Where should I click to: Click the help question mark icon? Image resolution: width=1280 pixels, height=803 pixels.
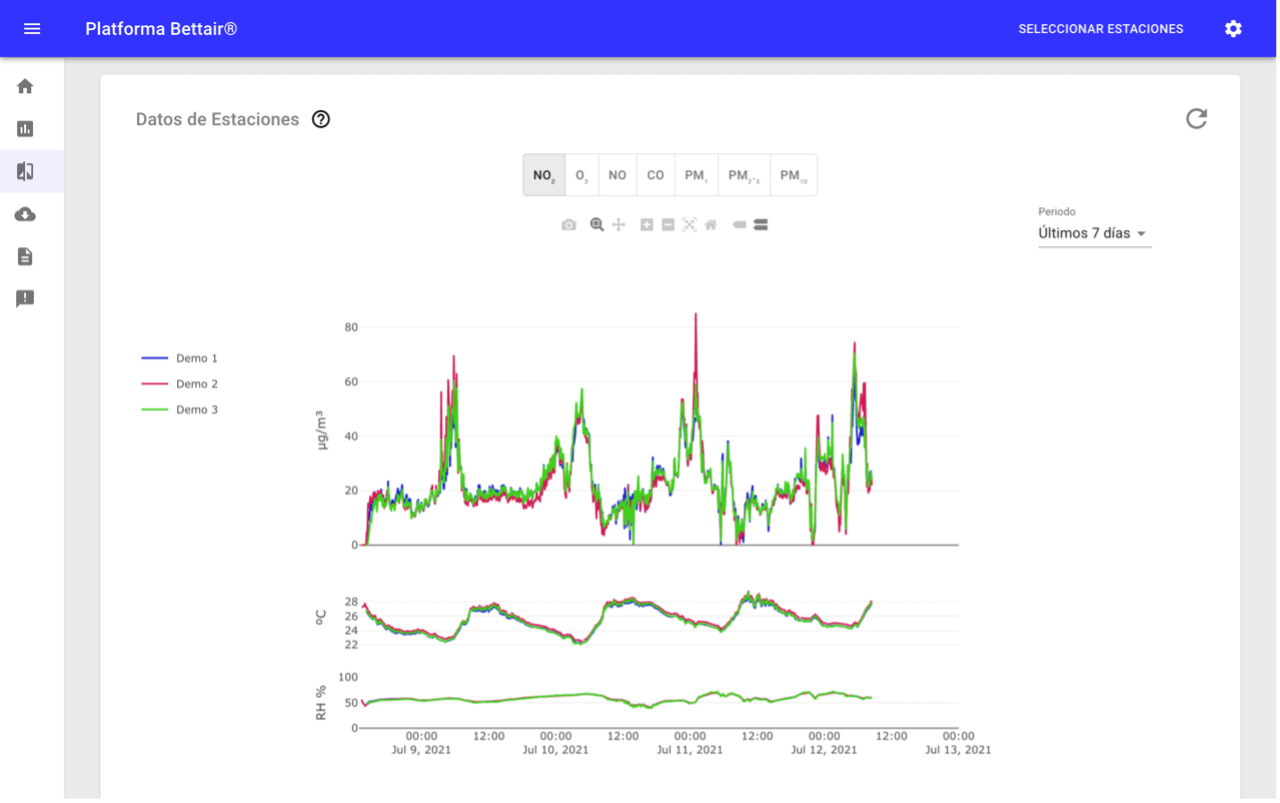click(x=321, y=119)
